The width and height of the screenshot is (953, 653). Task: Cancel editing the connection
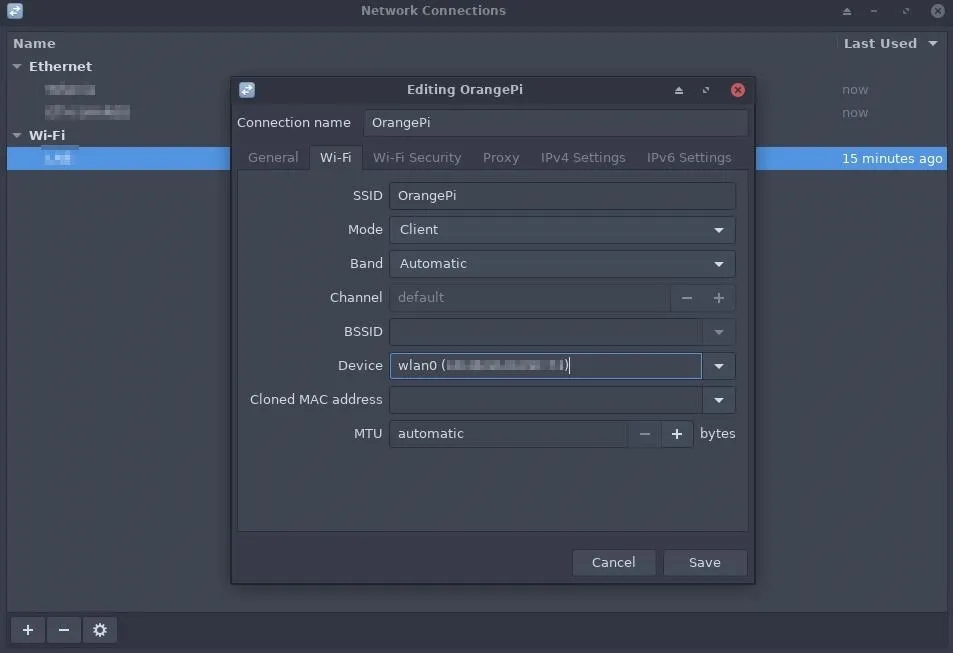pos(614,562)
